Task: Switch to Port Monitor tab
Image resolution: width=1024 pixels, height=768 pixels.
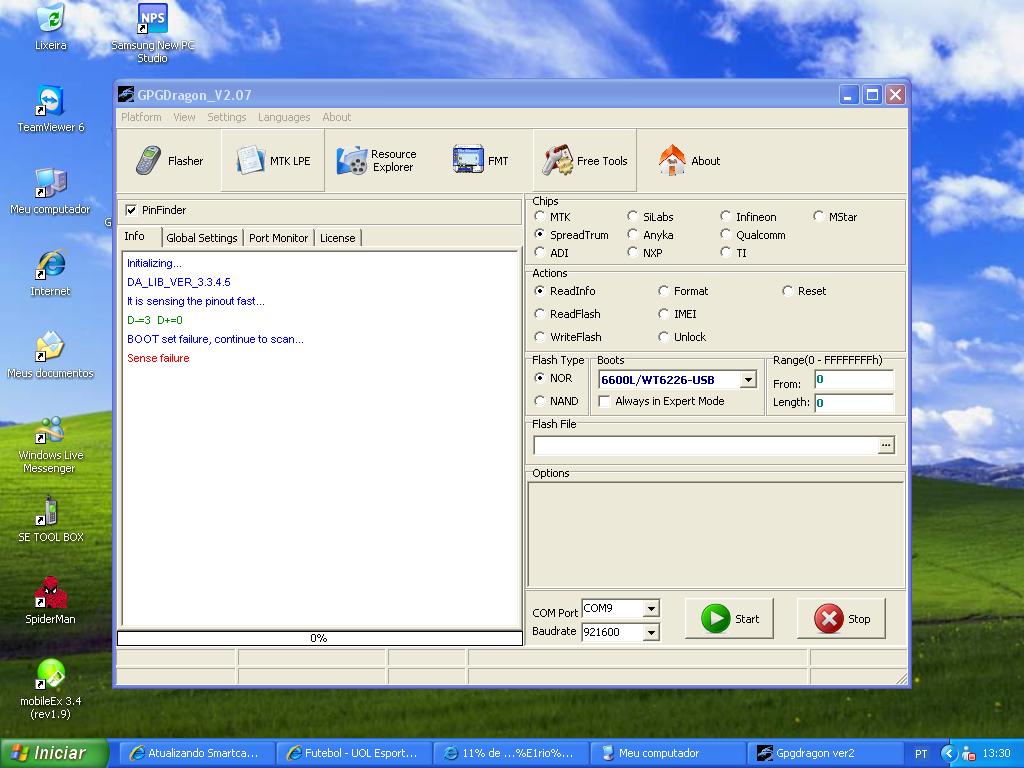Action: click(278, 238)
